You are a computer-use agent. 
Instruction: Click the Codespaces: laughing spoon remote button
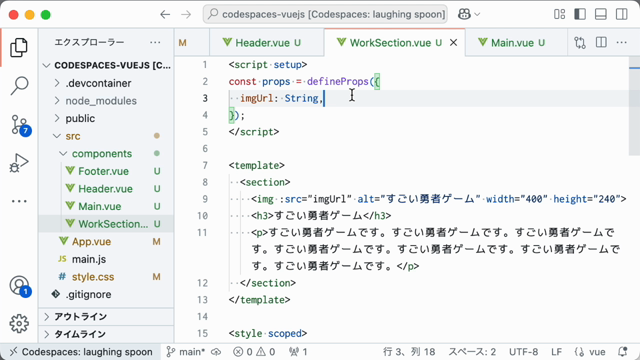[x=81, y=352]
